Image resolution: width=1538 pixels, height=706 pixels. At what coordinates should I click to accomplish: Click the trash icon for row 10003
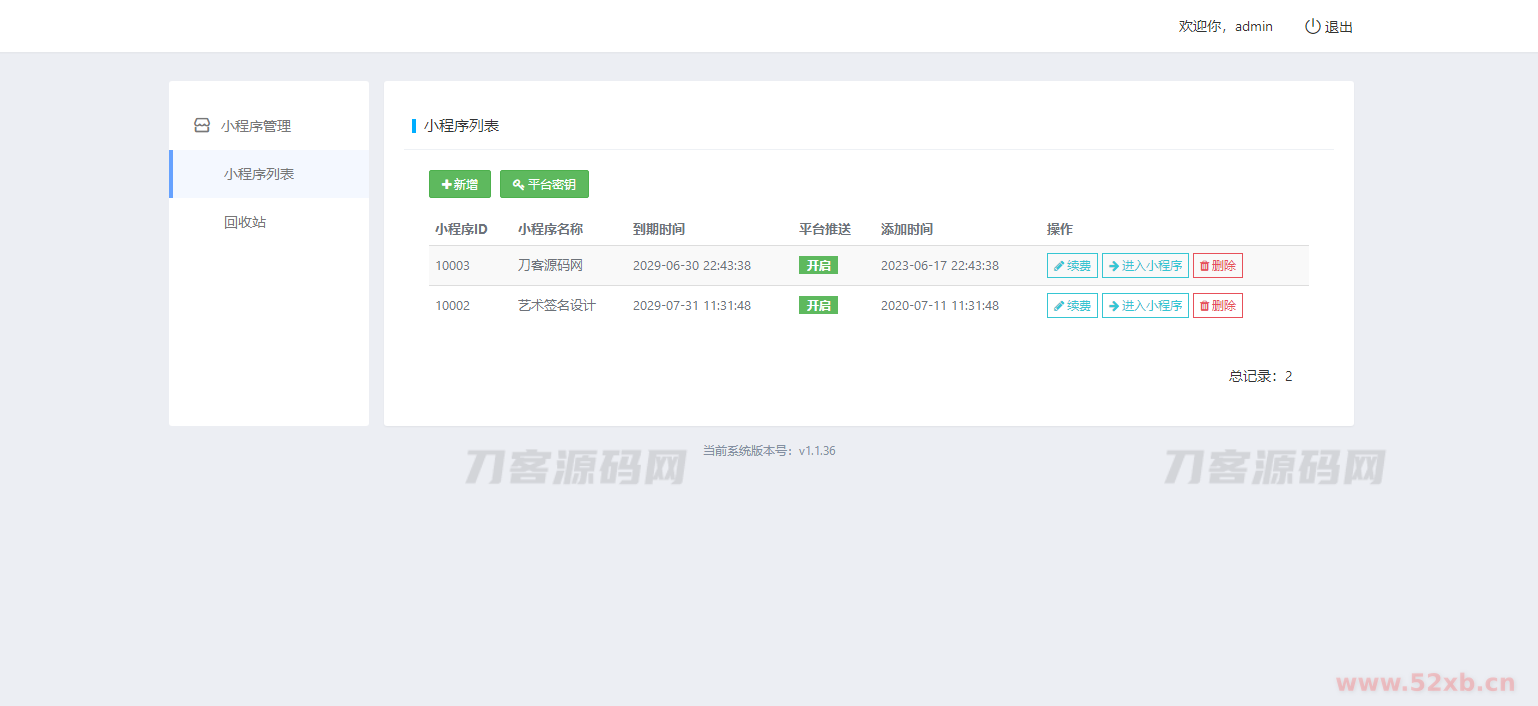(x=1204, y=266)
